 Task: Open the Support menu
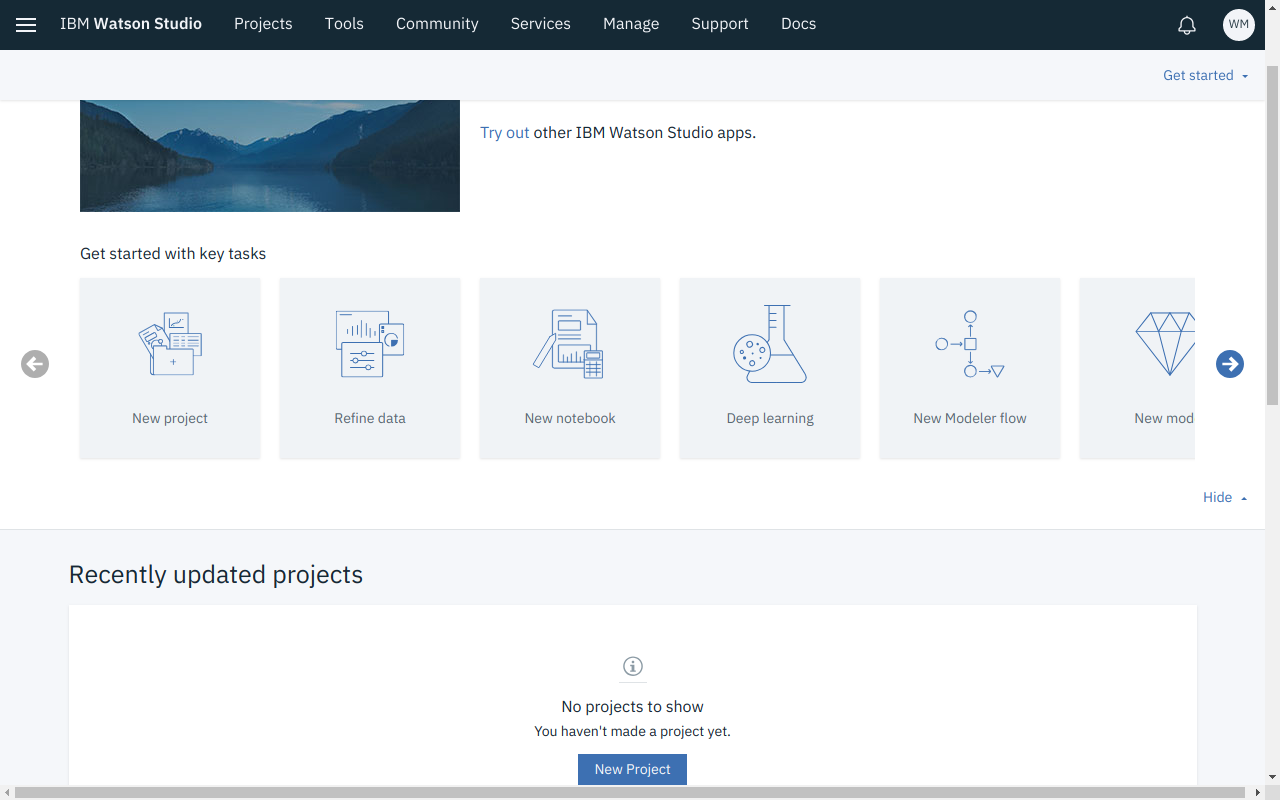point(720,24)
